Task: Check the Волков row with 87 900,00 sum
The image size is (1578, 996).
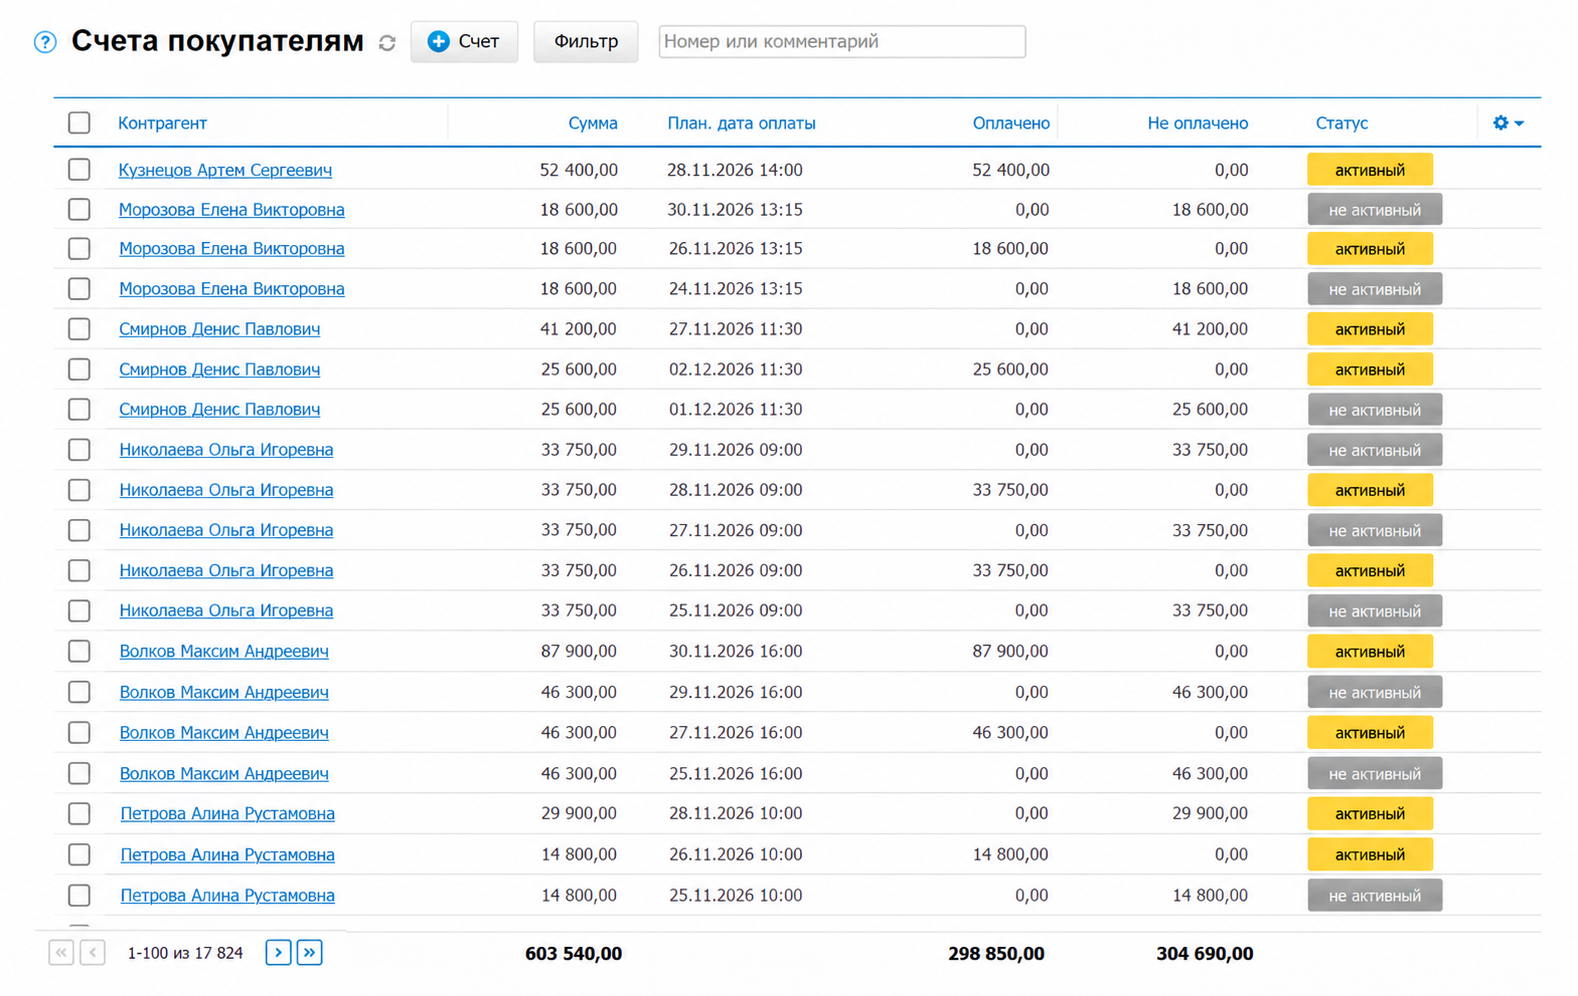Action: coord(79,651)
